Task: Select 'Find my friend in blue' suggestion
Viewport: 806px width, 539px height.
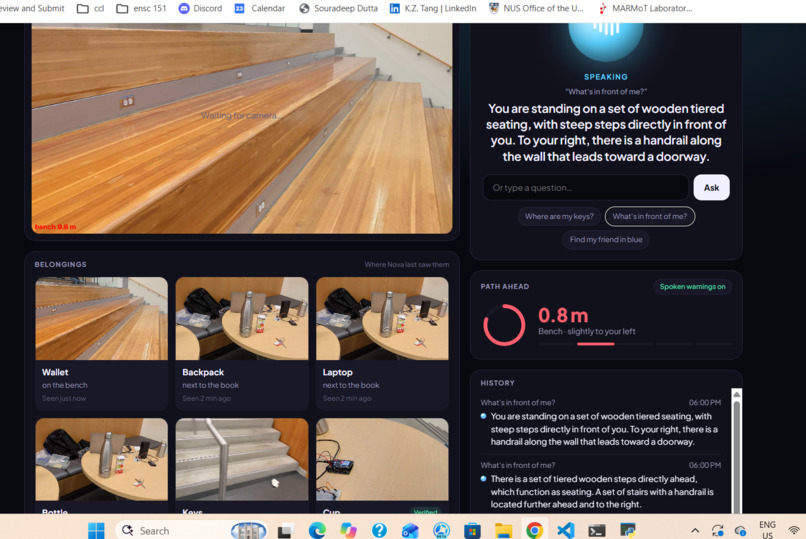Action: (x=606, y=239)
